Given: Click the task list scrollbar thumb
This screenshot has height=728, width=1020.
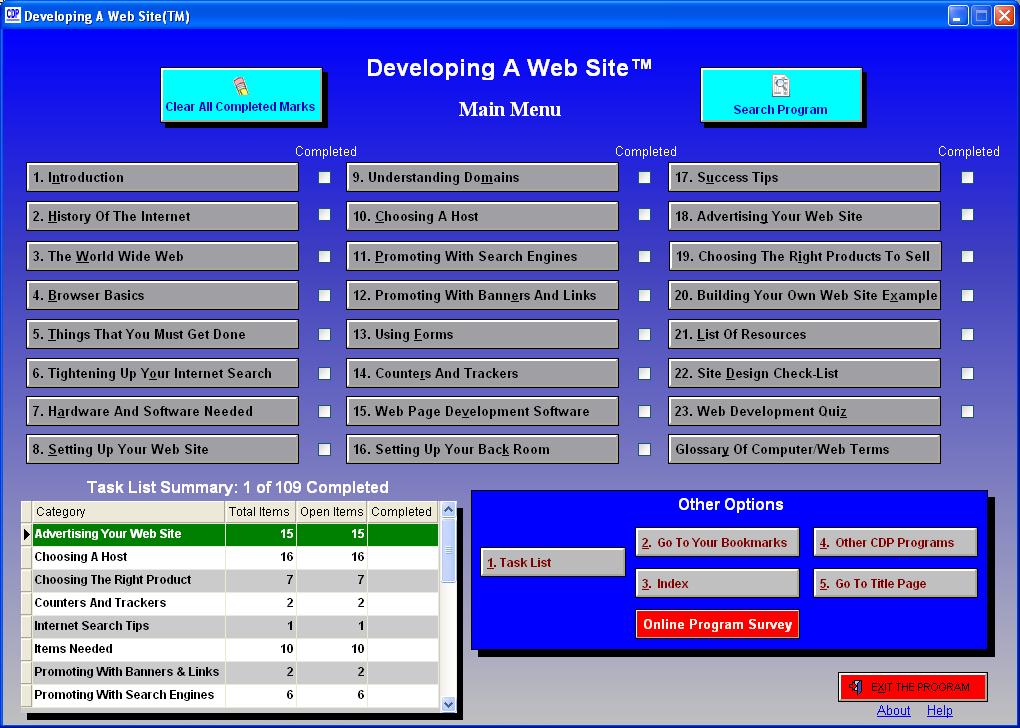Looking at the screenshot, I should (x=448, y=550).
